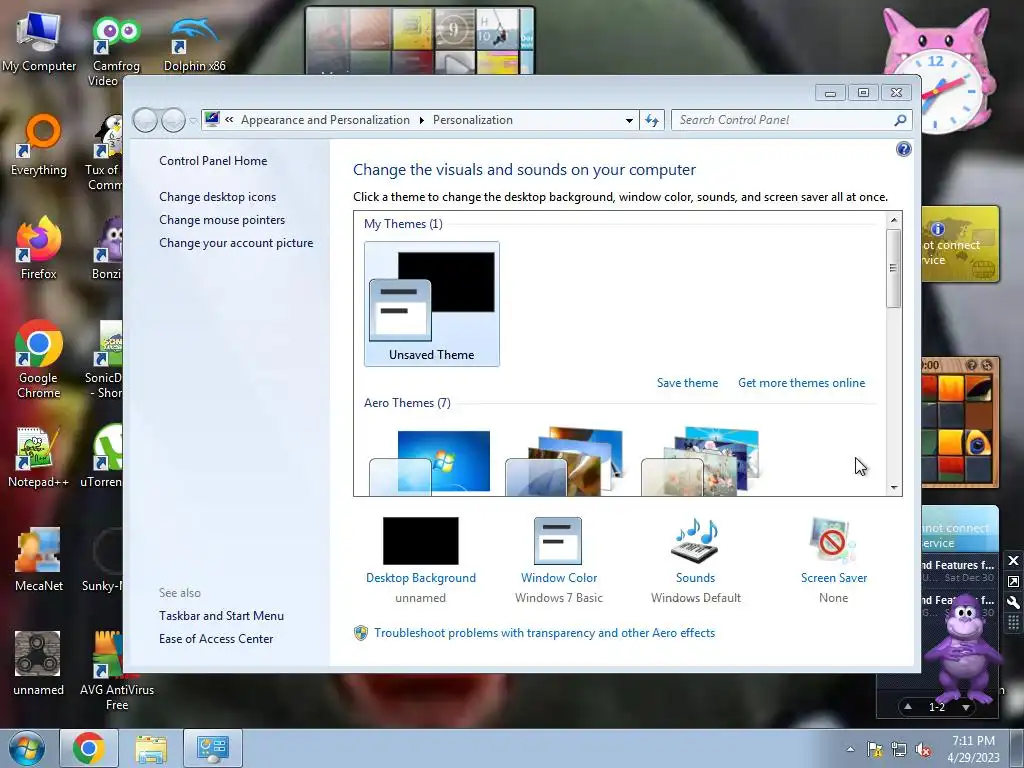Click the Windows Start orb
The image size is (1024, 768).
(27, 748)
